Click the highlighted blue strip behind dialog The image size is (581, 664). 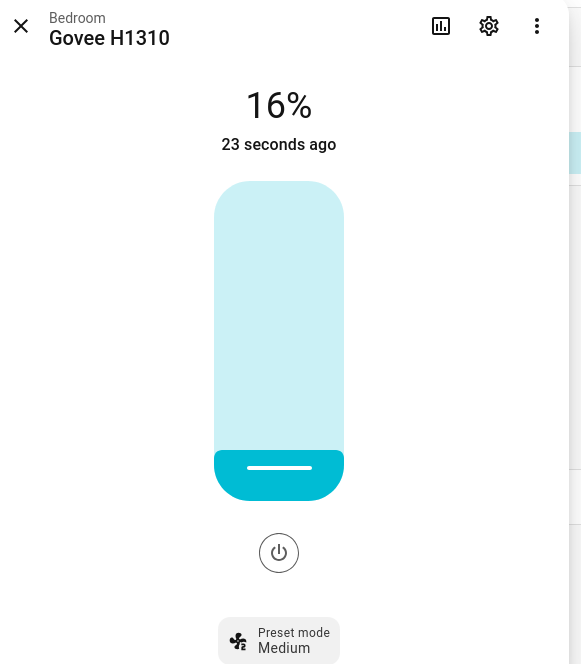(575, 153)
